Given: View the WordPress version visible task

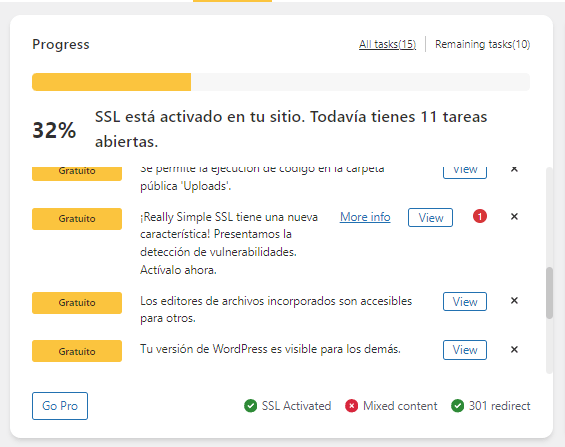Looking at the screenshot, I should click(465, 350).
